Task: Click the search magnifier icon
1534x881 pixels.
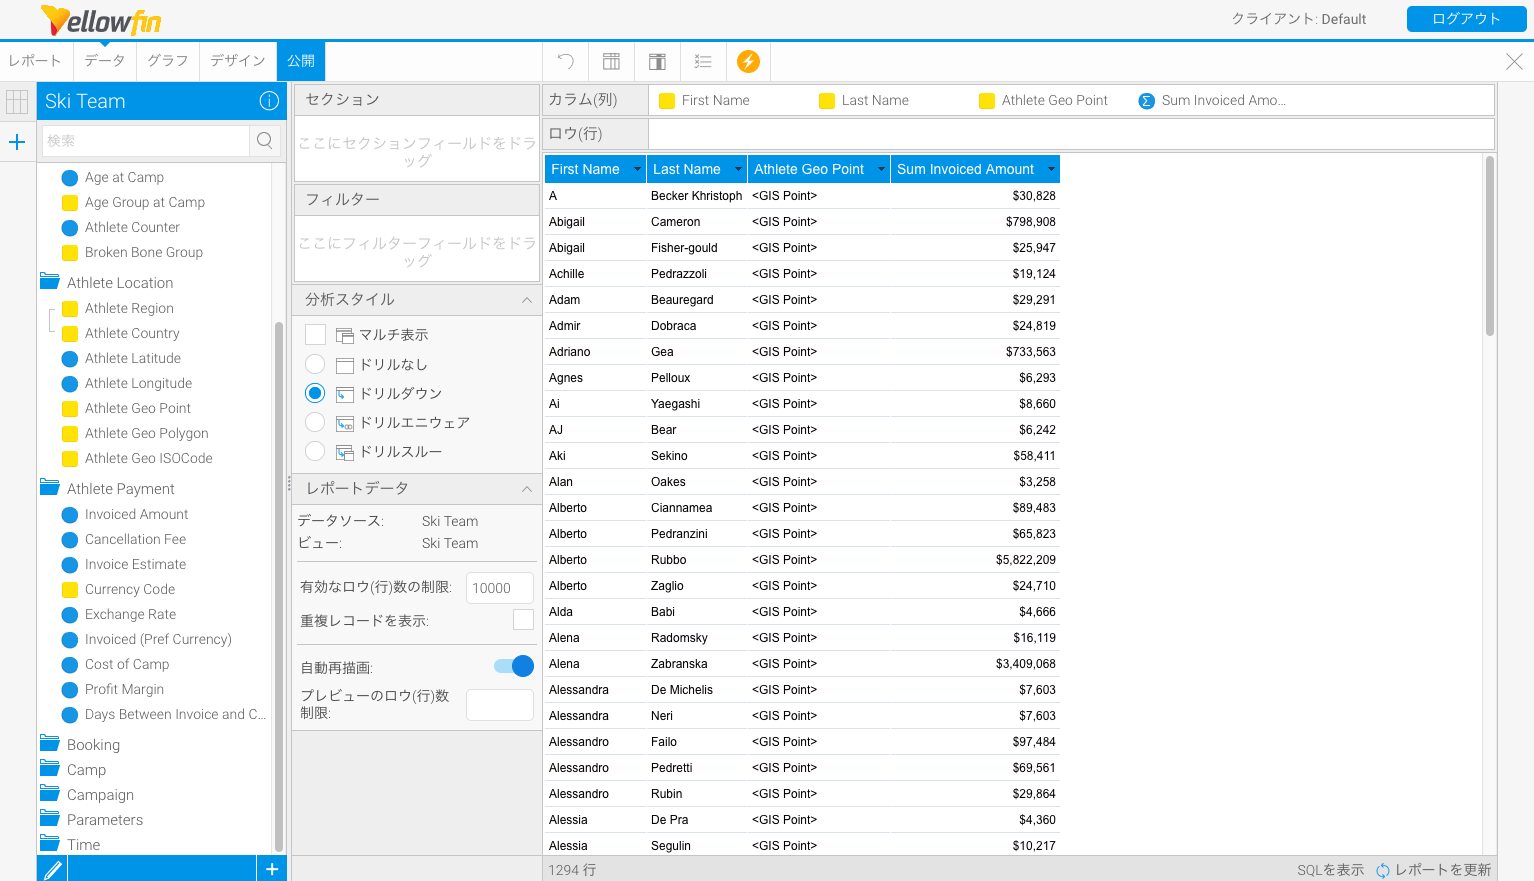Action: (265, 141)
